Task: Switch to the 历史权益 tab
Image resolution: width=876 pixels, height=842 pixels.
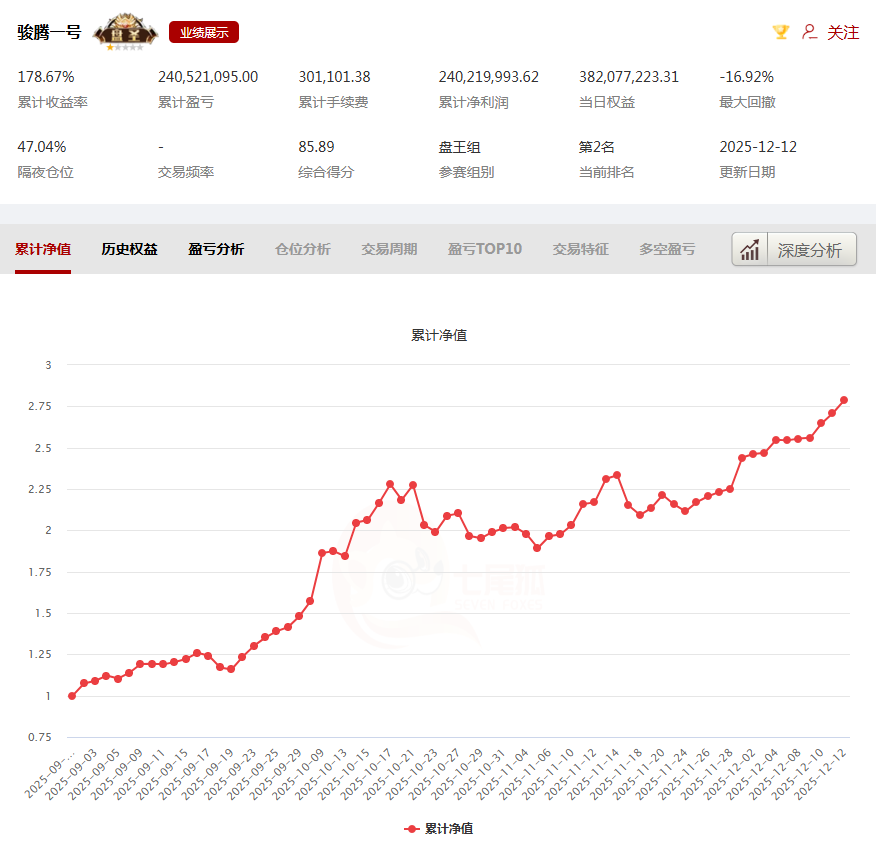Action: click(x=129, y=249)
